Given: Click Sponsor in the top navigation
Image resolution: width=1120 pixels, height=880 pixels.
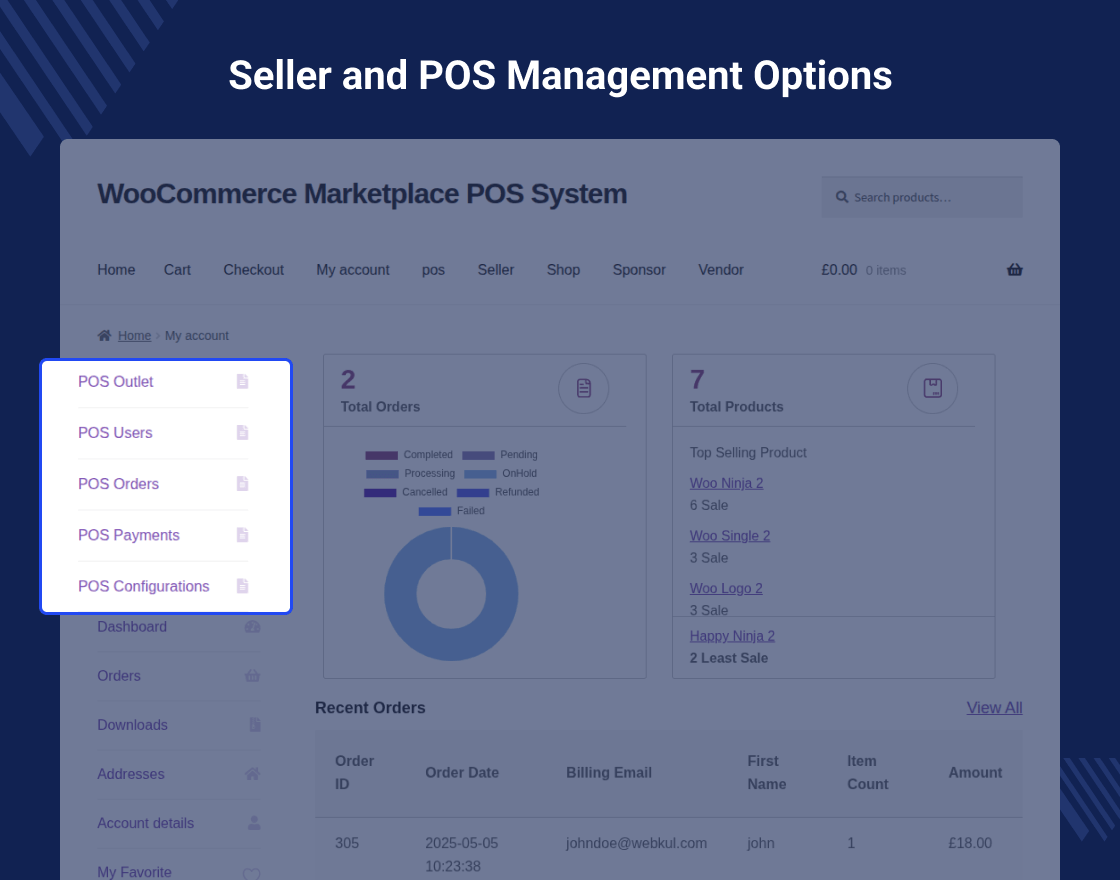Looking at the screenshot, I should (x=639, y=270).
